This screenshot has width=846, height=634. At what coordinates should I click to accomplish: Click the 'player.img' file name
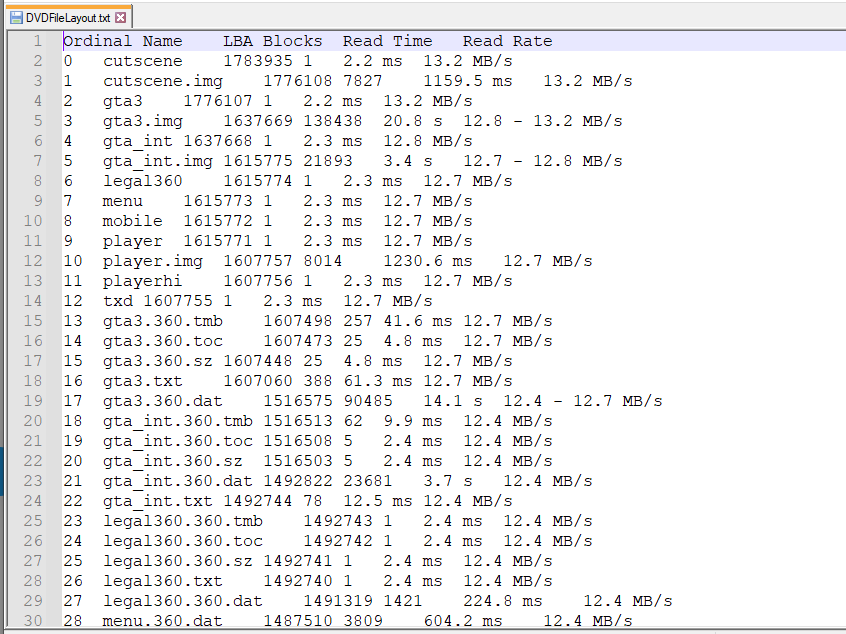pos(153,261)
